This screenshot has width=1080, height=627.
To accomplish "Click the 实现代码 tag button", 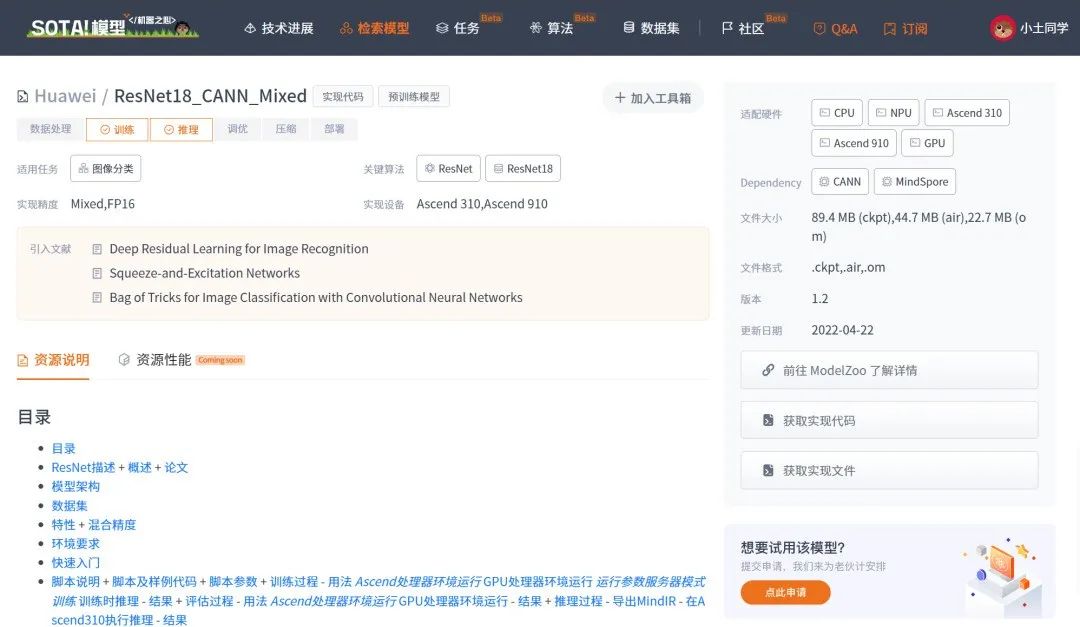I will pos(342,96).
